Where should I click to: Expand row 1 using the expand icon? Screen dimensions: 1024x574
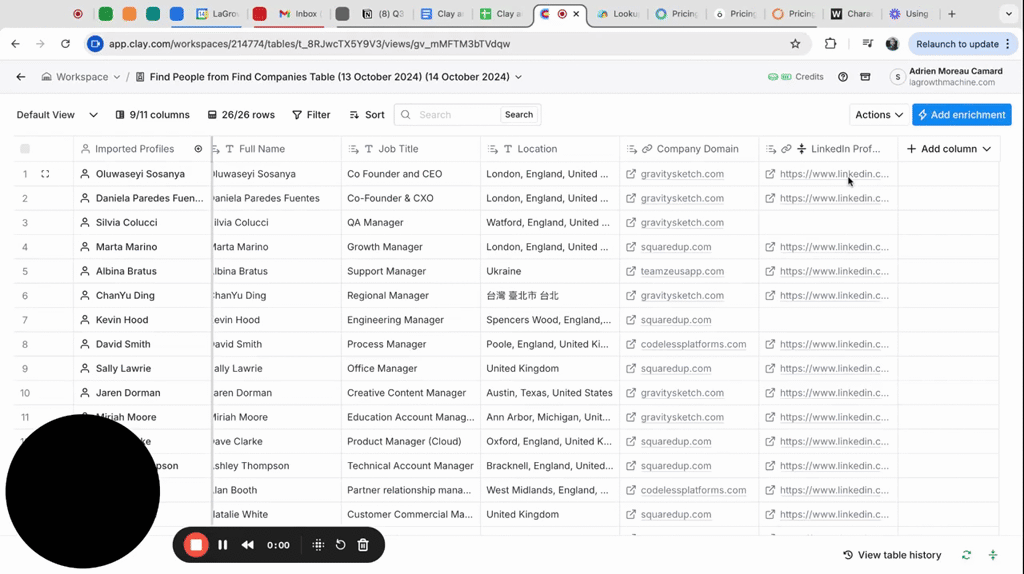click(x=45, y=174)
